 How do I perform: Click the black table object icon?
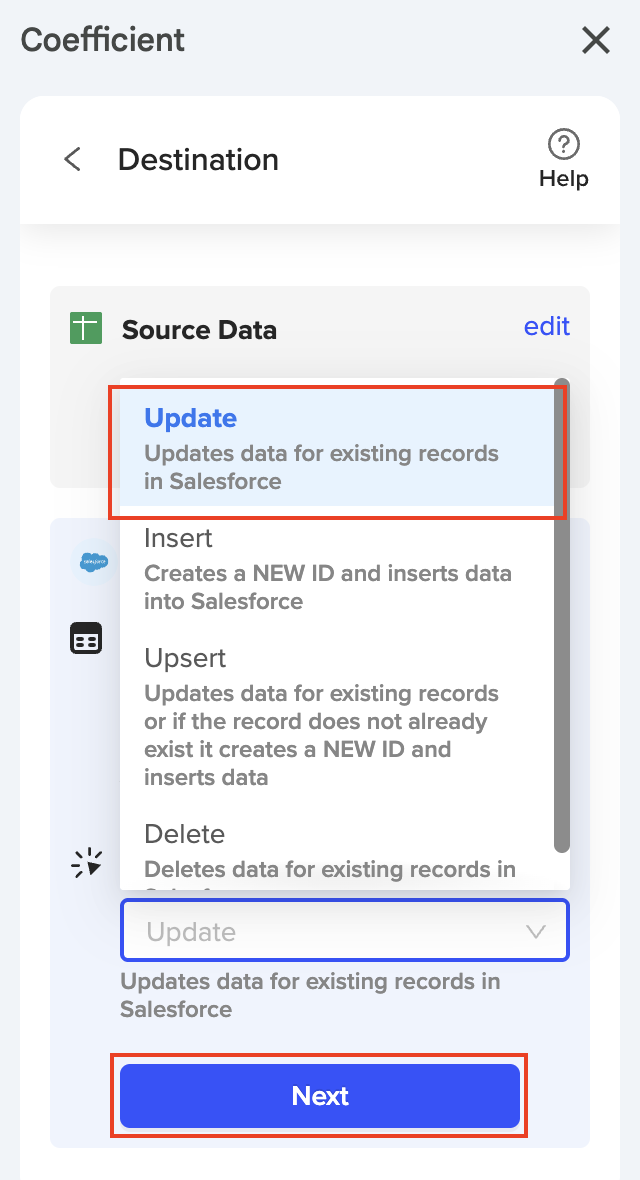tap(86, 638)
